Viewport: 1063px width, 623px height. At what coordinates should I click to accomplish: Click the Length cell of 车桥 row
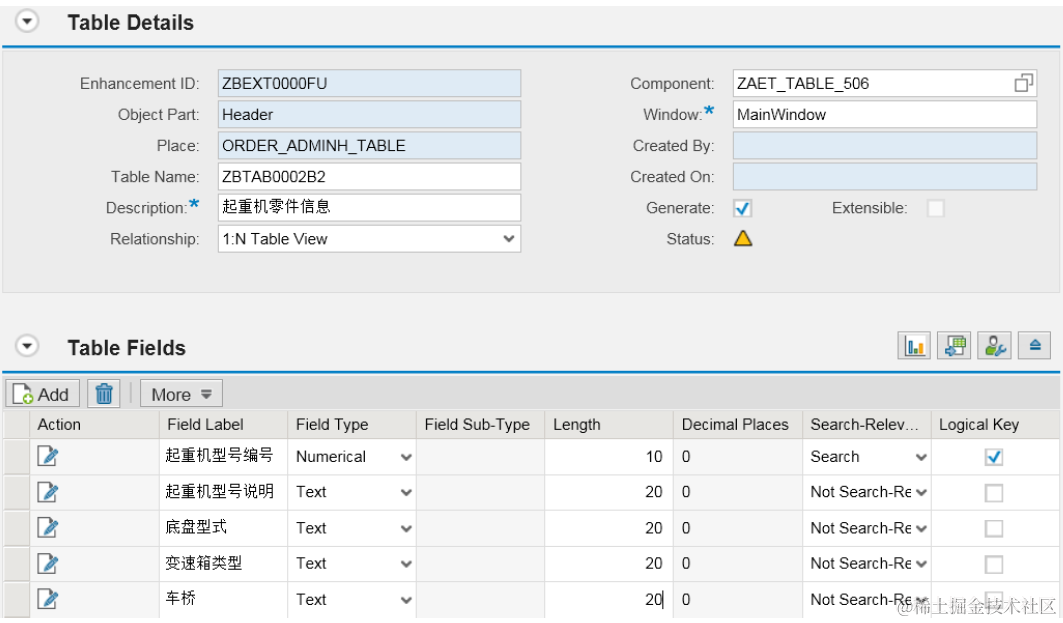tap(609, 599)
